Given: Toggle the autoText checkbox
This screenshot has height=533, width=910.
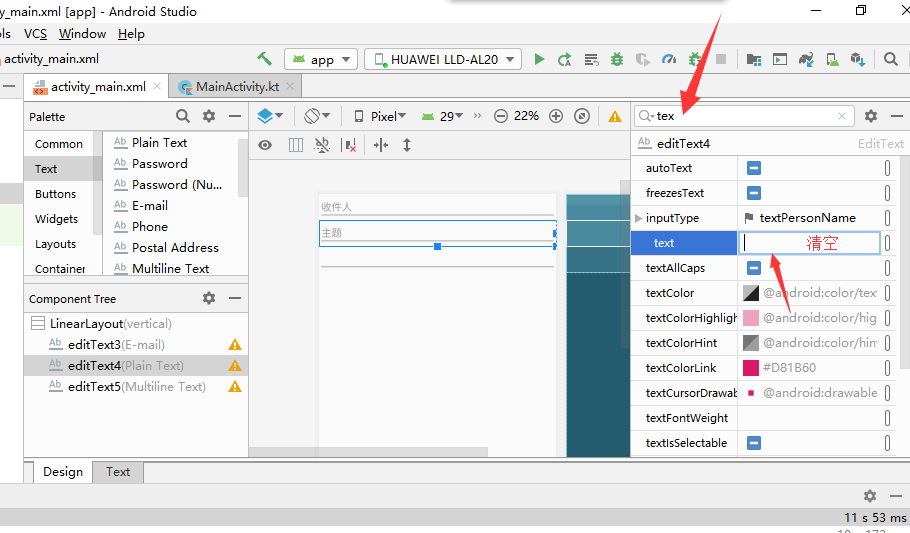Looking at the screenshot, I should 753,168.
